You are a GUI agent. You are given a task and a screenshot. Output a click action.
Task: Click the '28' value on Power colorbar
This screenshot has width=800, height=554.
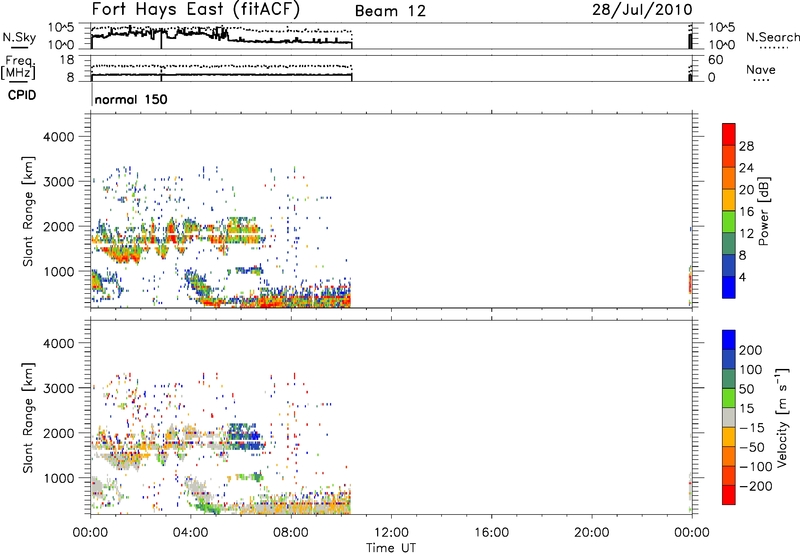click(746, 147)
